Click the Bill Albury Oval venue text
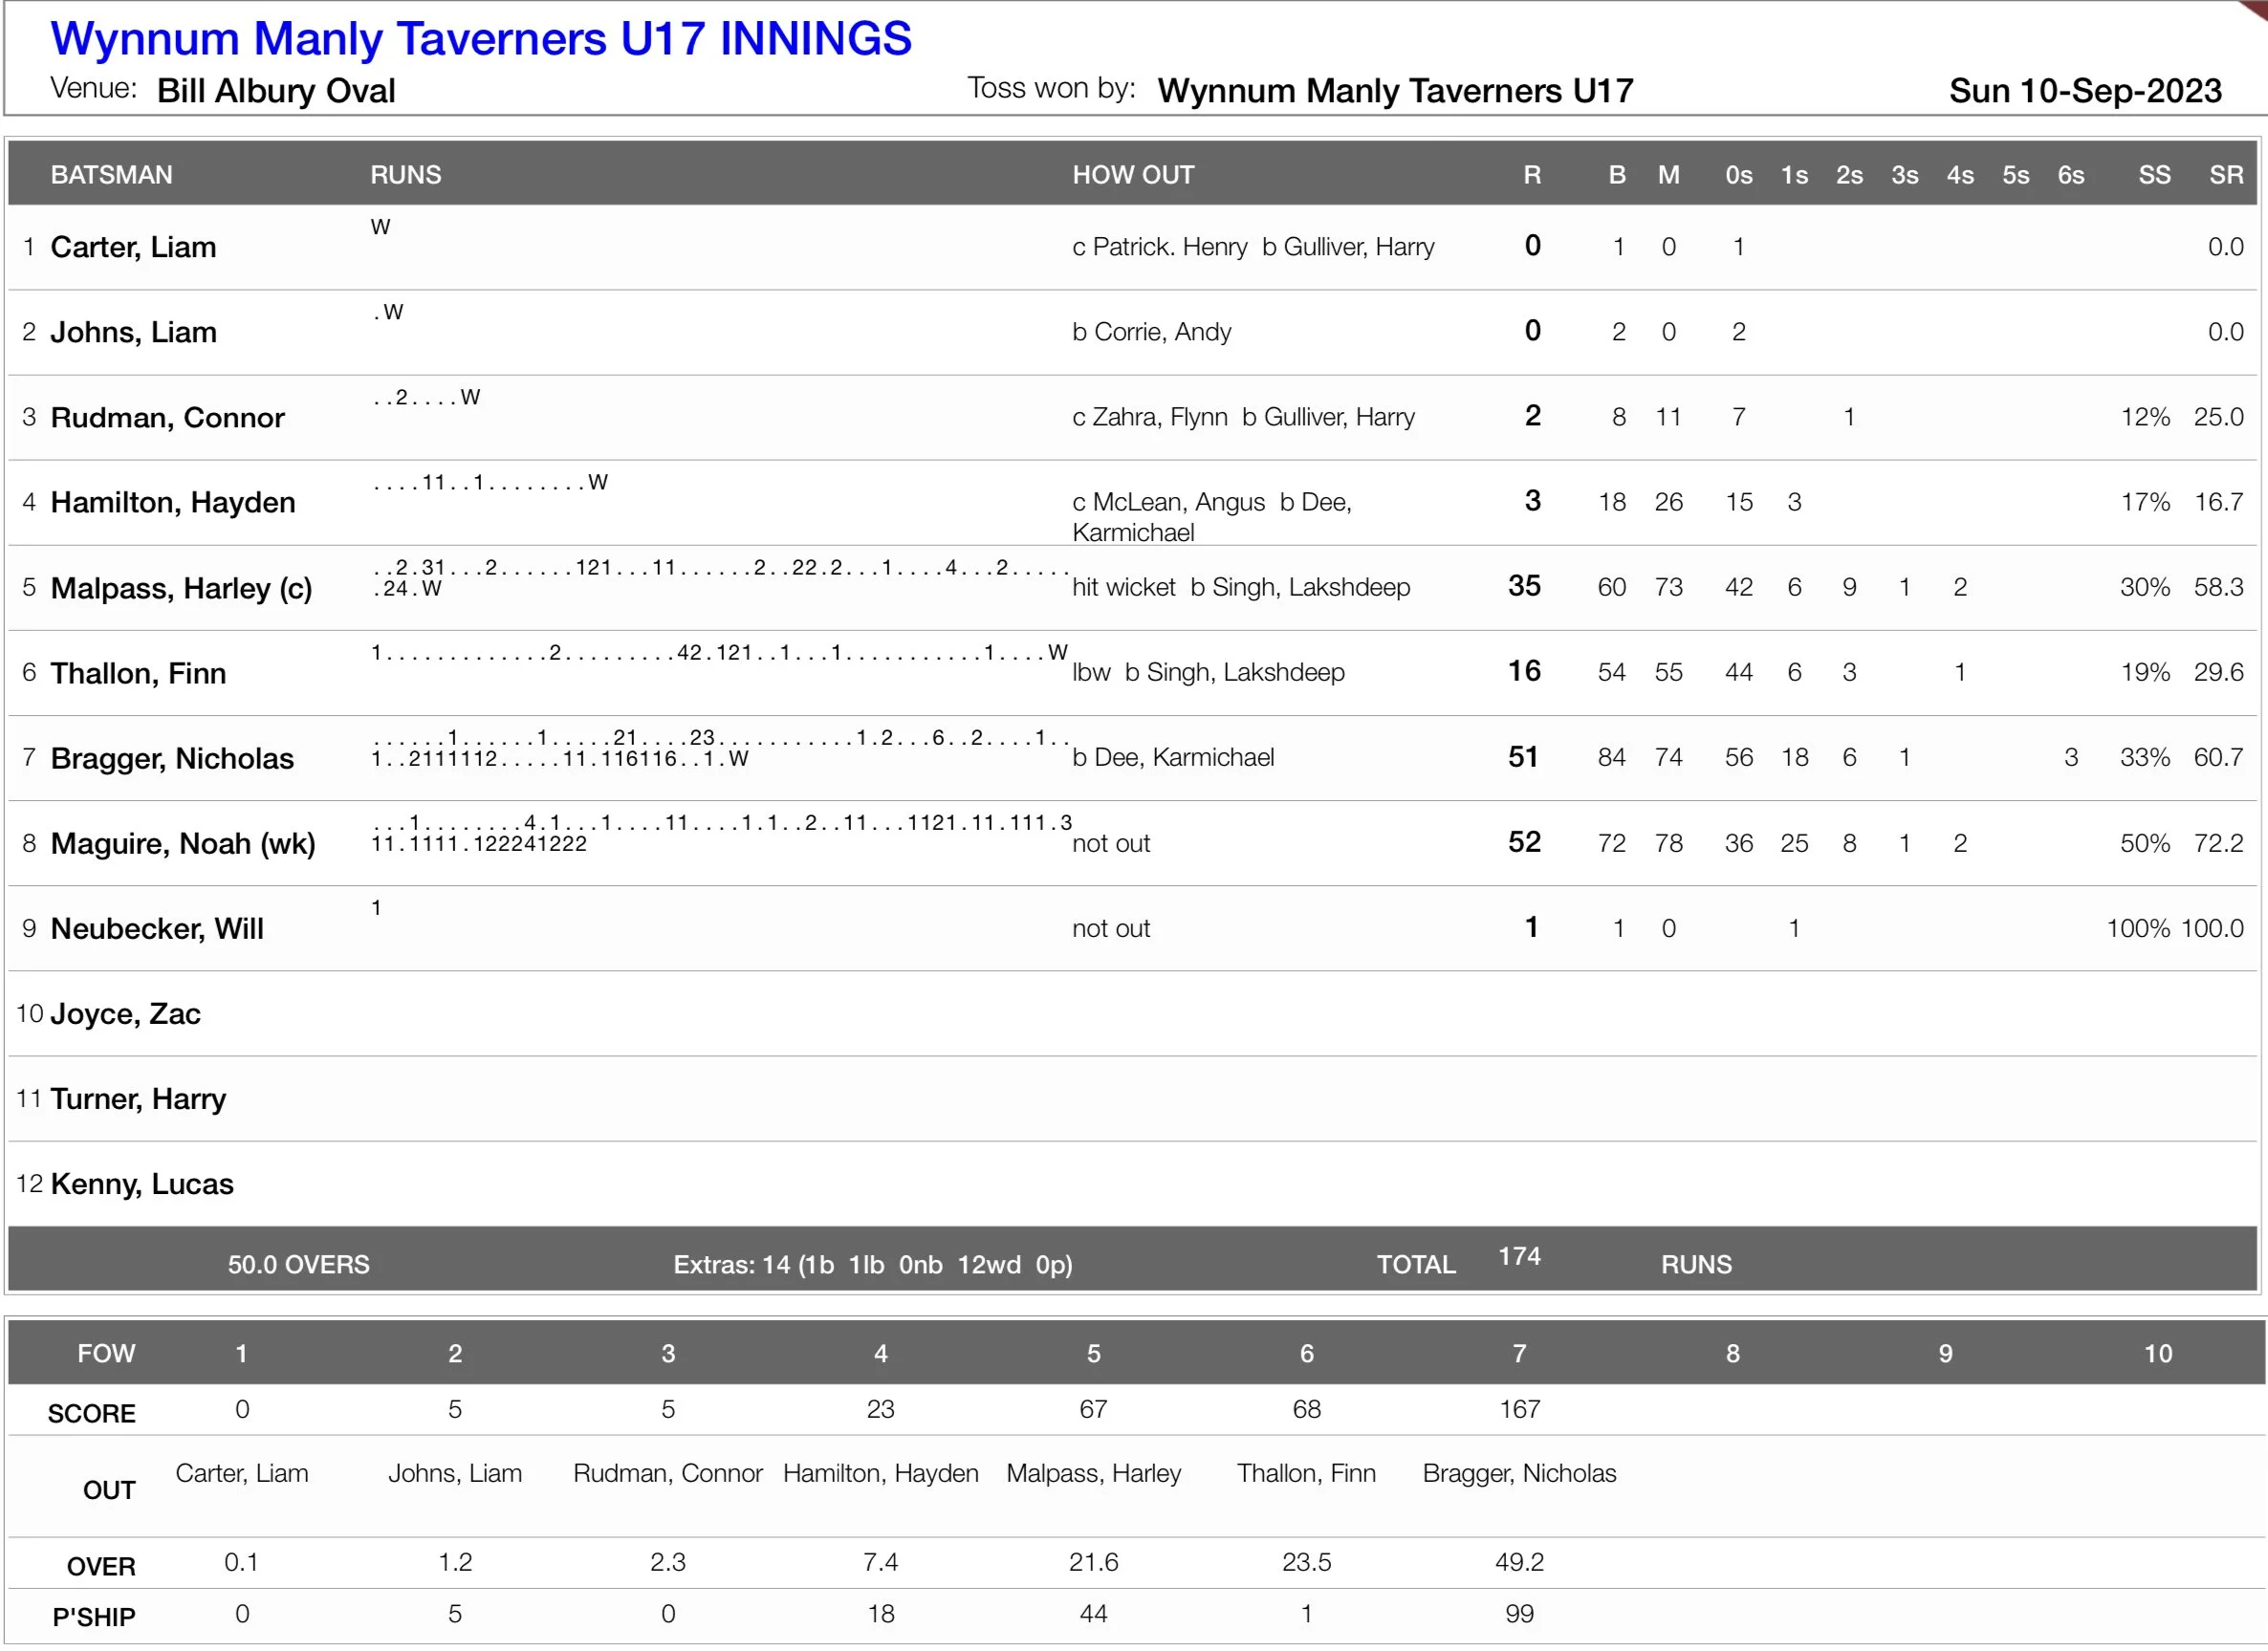 [276, 91]
